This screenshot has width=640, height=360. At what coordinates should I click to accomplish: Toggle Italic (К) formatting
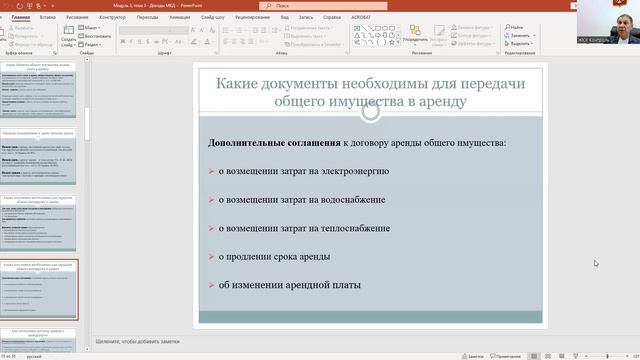click(x=131, y=42)
